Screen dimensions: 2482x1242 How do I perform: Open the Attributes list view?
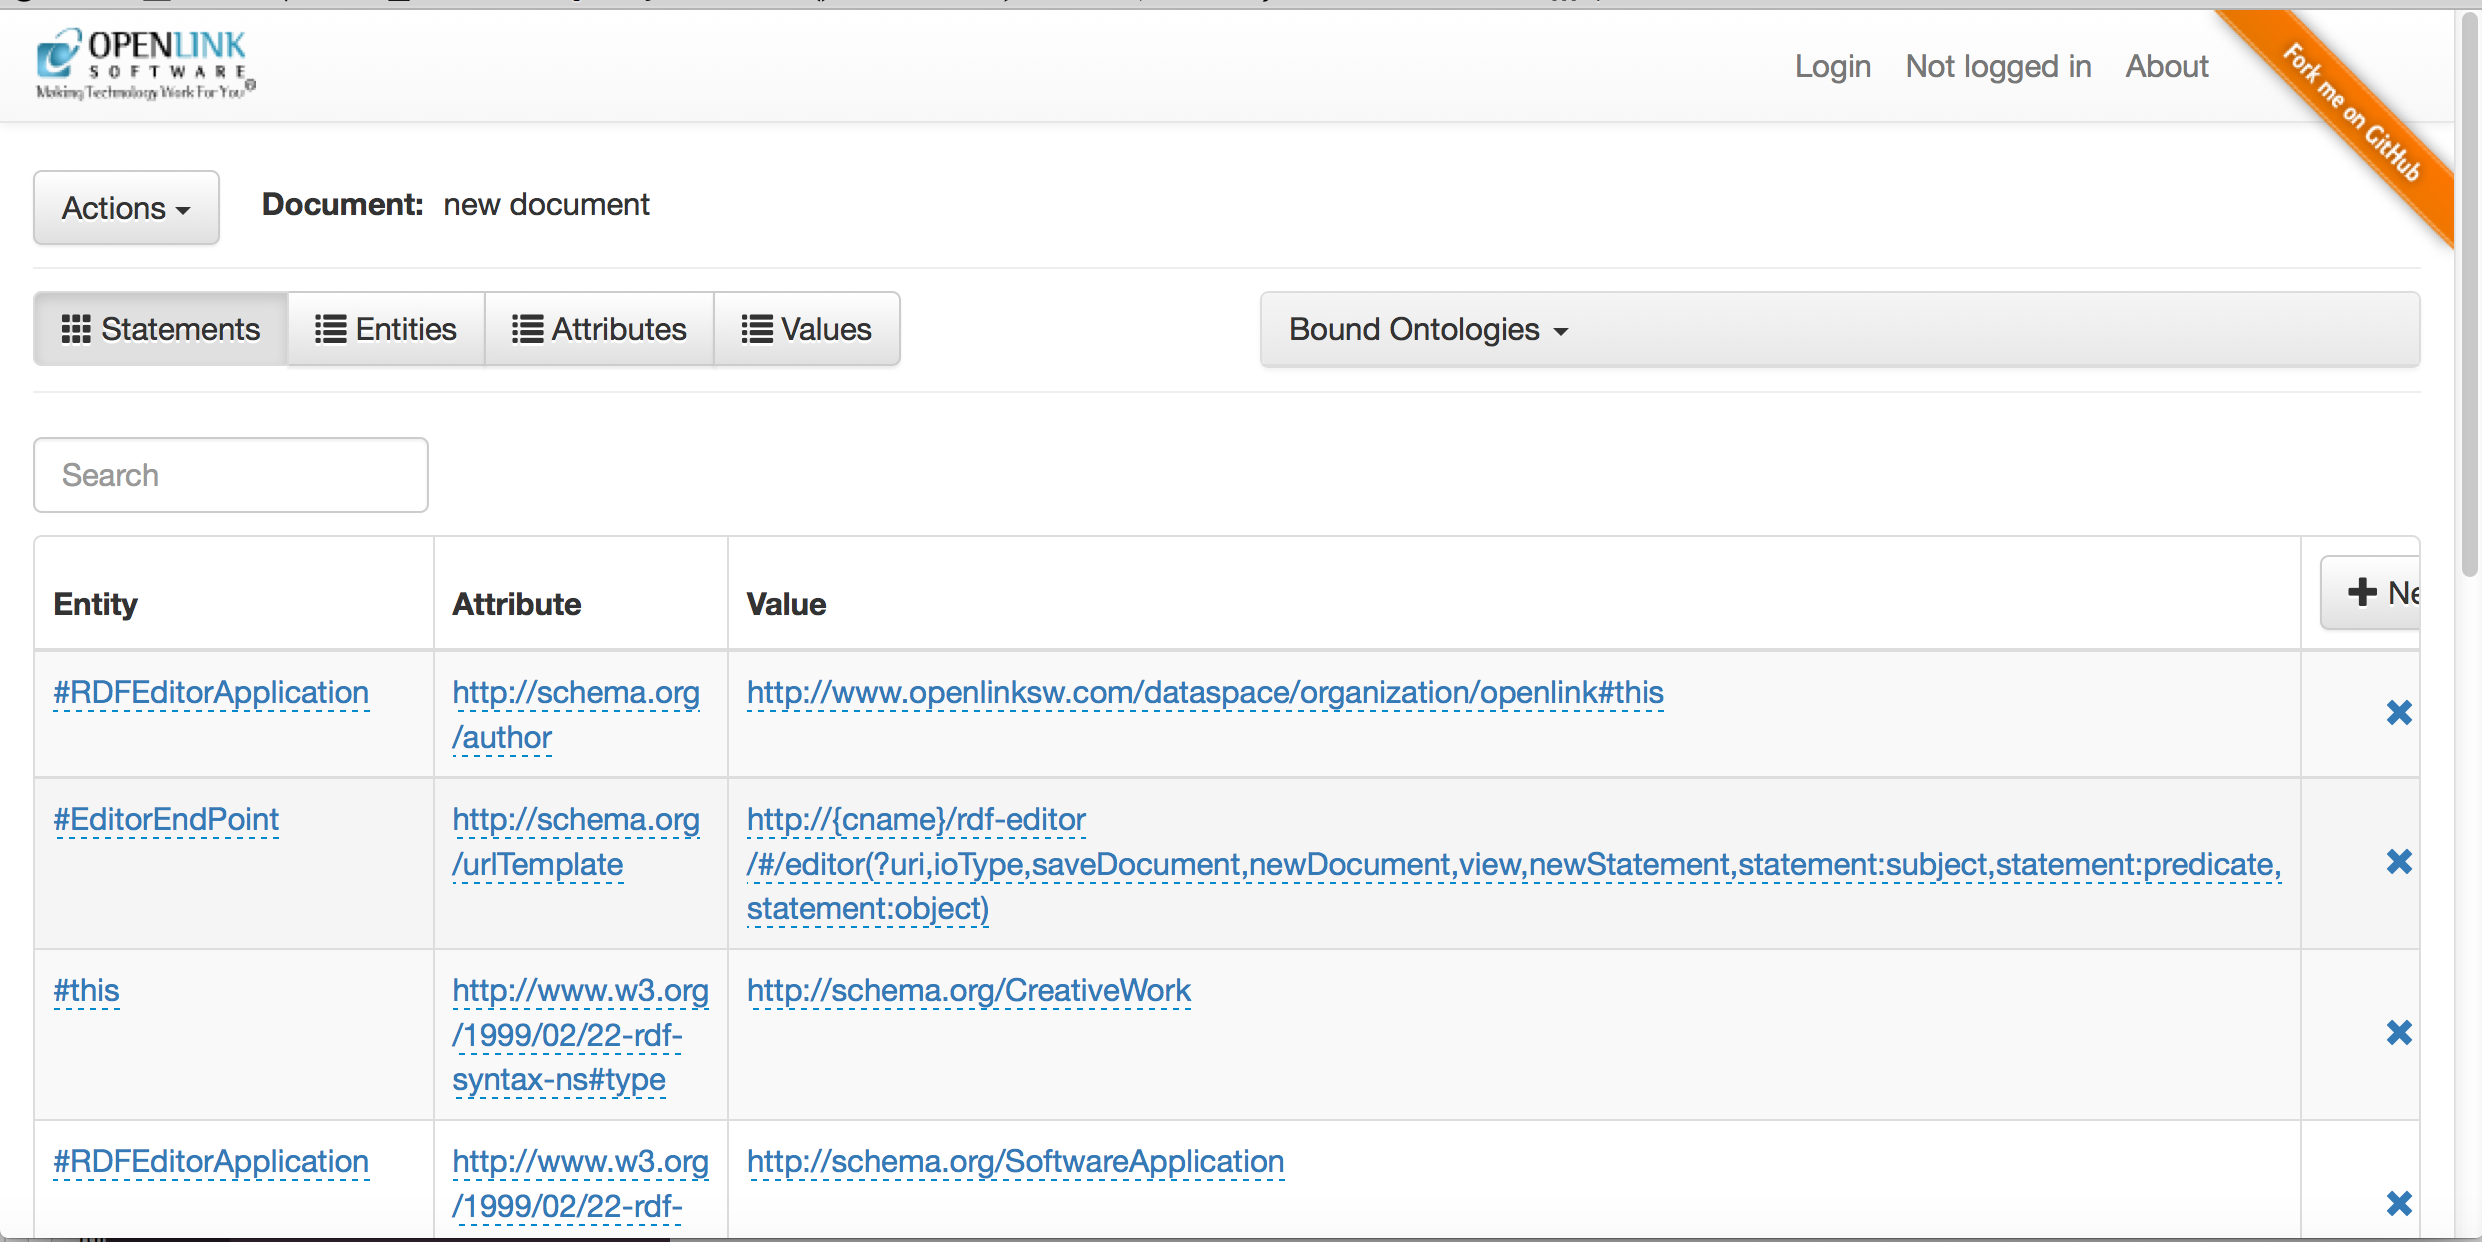point(599,329)
